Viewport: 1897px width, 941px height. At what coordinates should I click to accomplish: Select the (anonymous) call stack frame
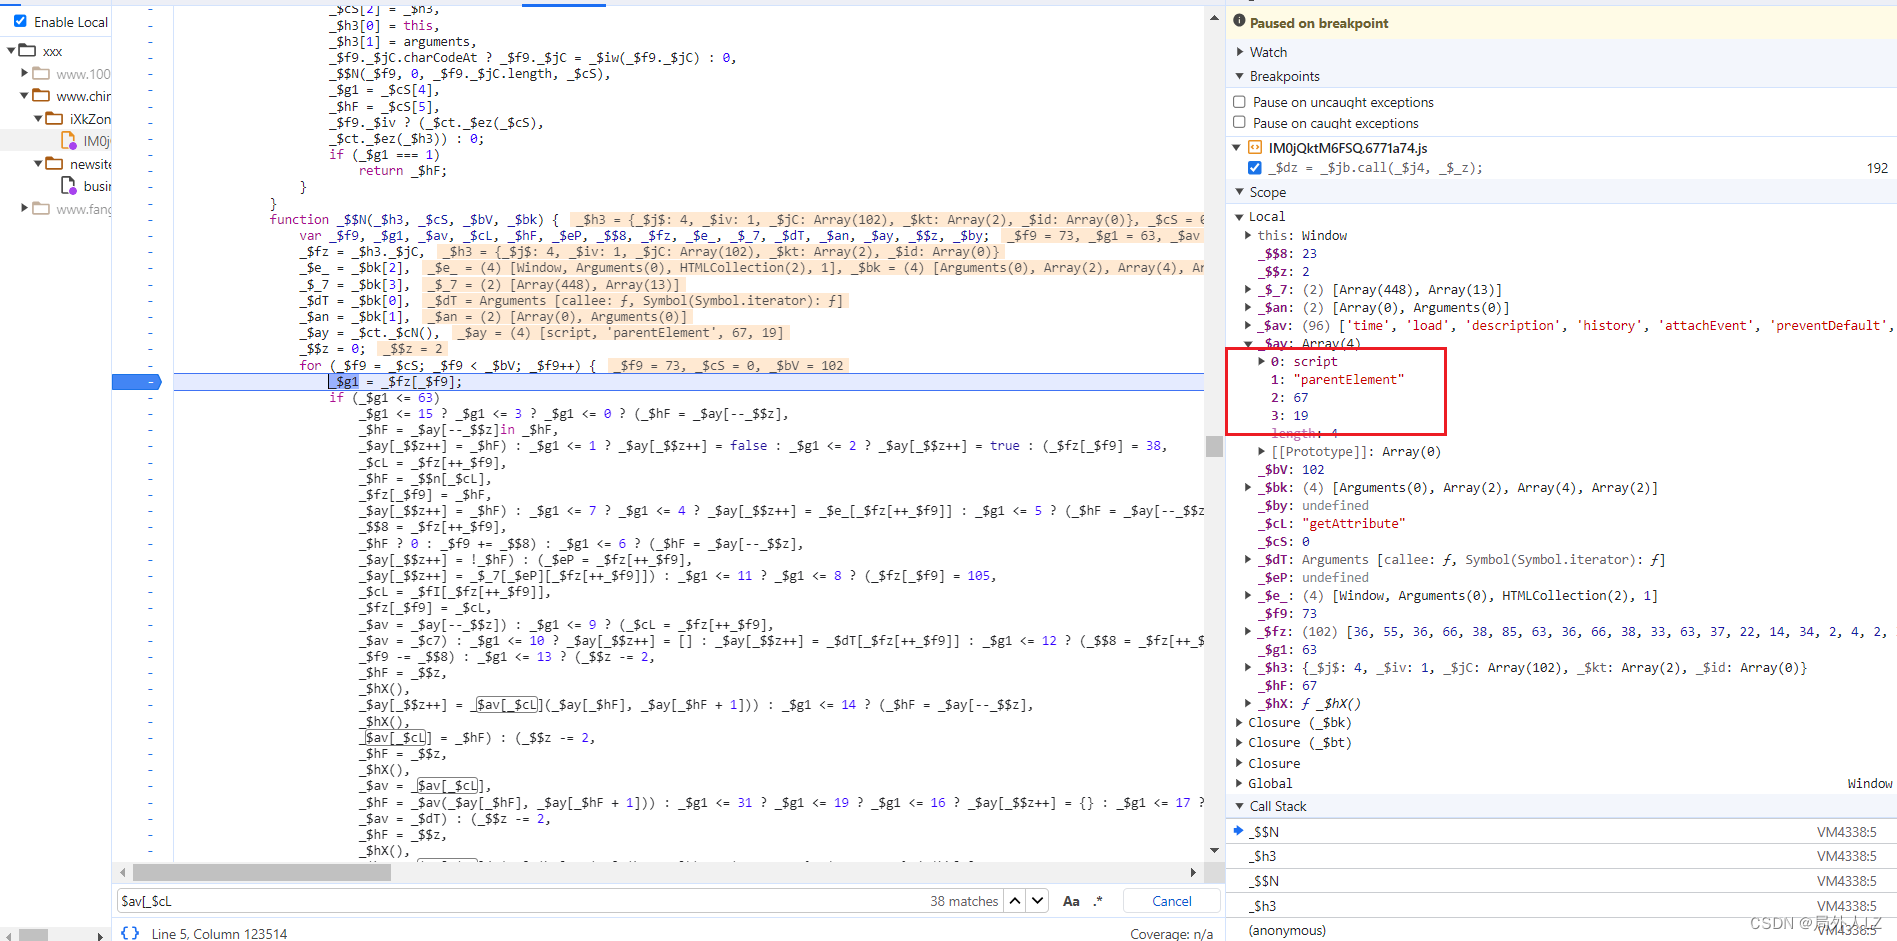click(x=1562, y=930)
